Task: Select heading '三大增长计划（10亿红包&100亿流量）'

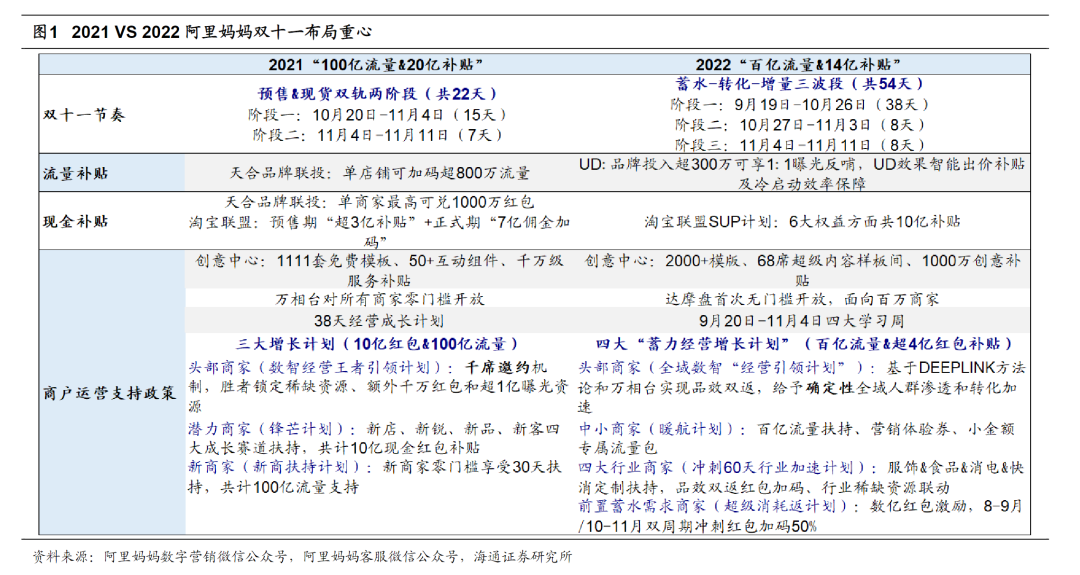Action: pyautogui.click(x=377, y=344)
